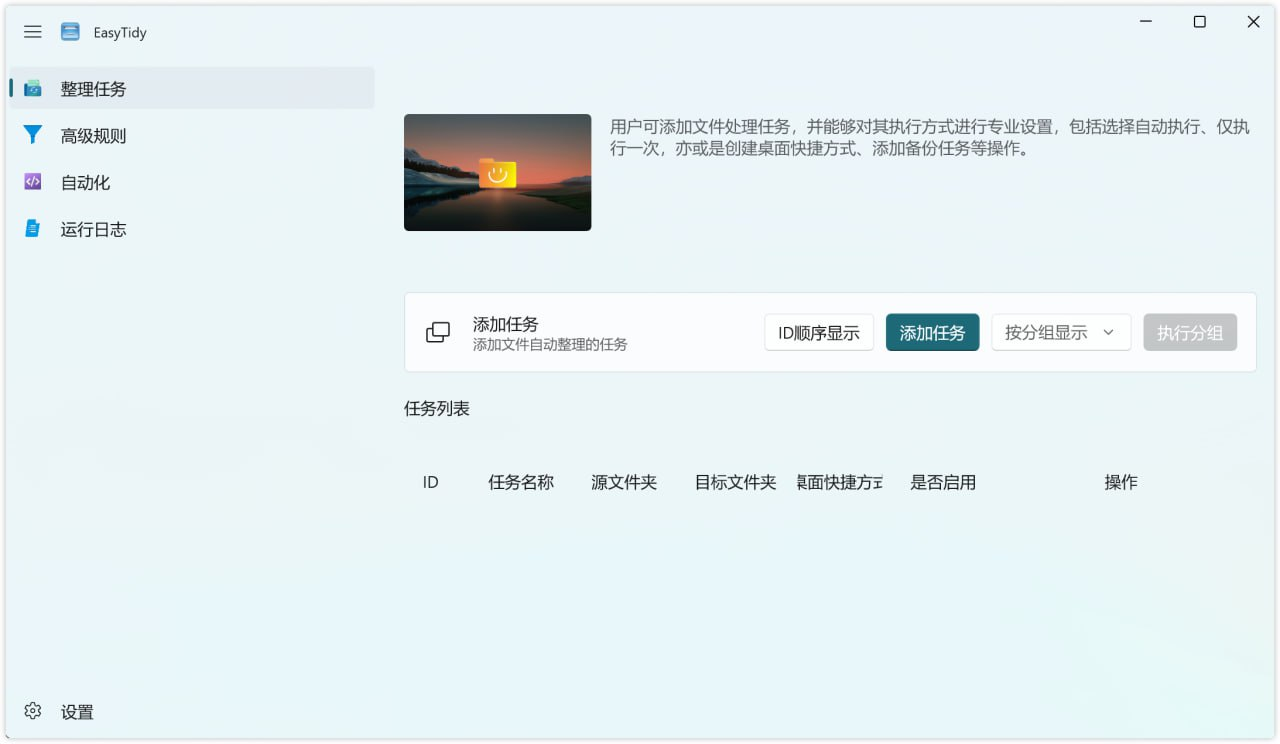The width and height of the screenshot is (1280, 744).
Task: Sort by the ID column header
Action: coord(430,482)
